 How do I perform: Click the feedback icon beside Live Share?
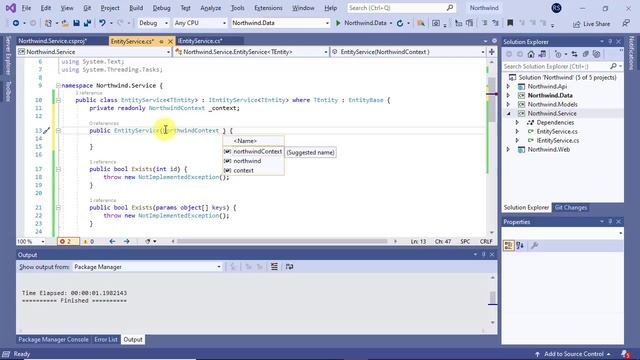coord(626,24)
